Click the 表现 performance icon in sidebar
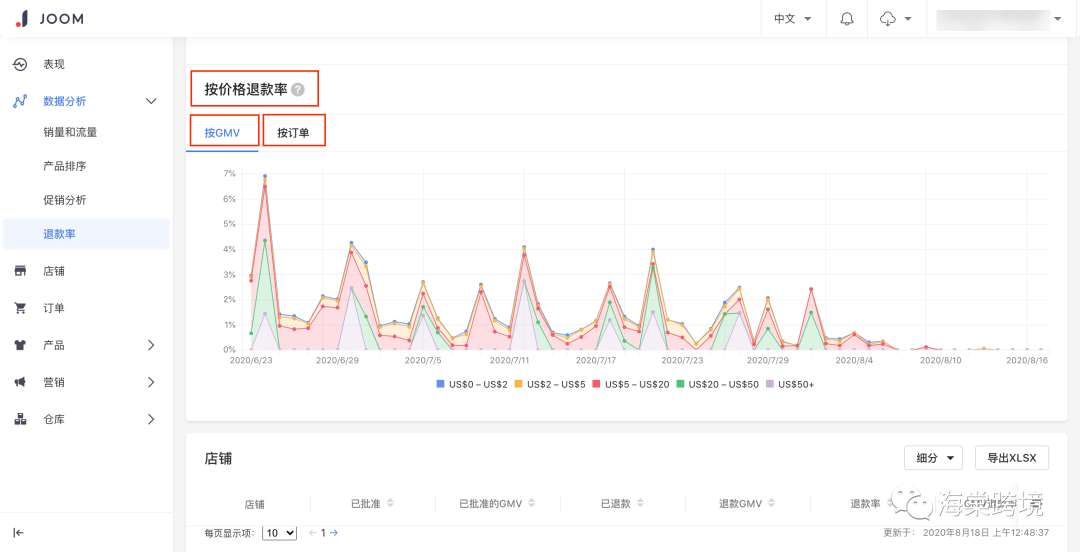The image size is (1080, 552). (x=20, y=64)
